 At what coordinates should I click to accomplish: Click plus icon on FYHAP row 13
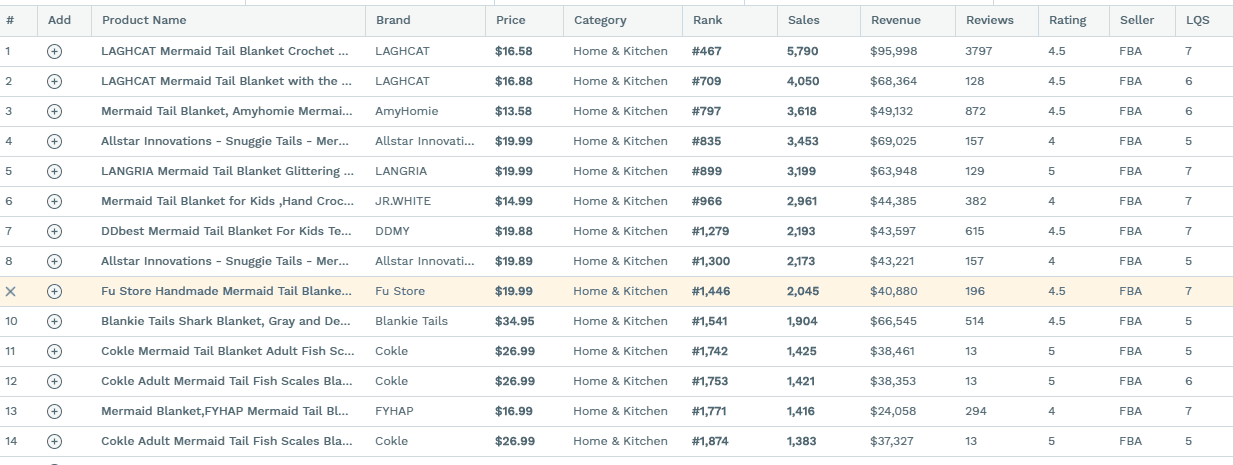pyautogui.click(x=55, y=411)
